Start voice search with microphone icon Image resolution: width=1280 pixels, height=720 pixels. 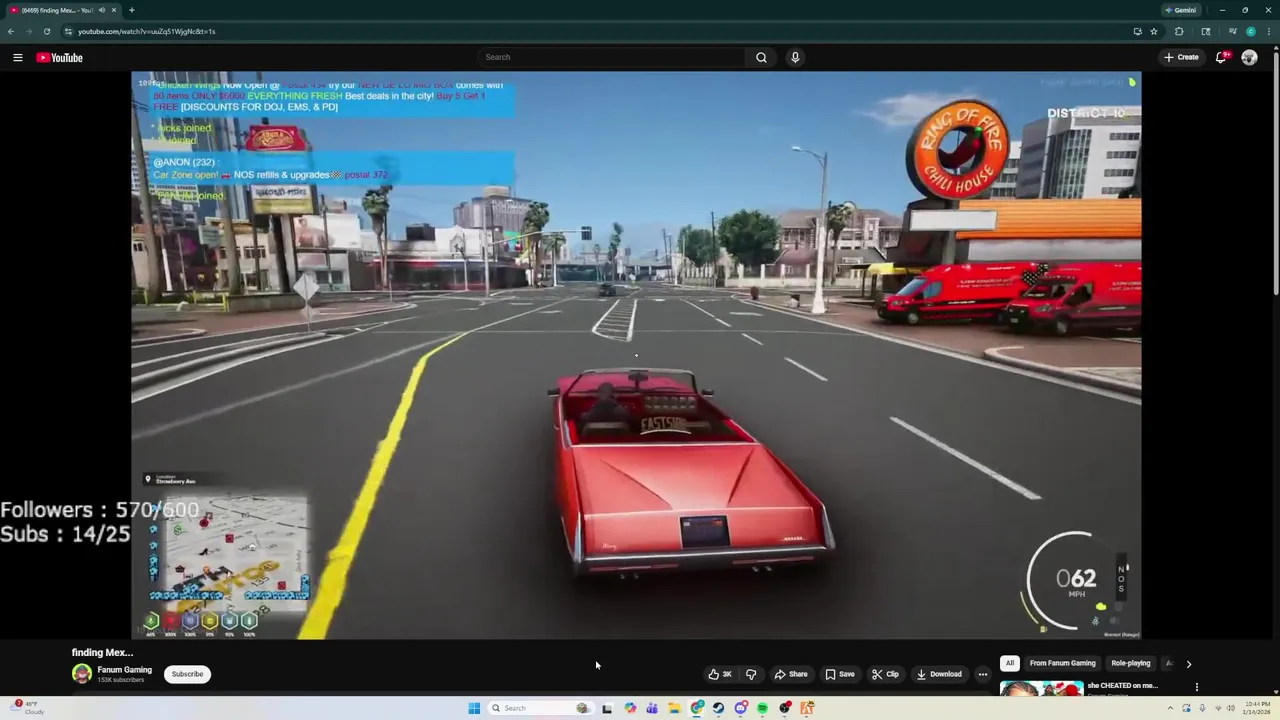pos(795,57)
